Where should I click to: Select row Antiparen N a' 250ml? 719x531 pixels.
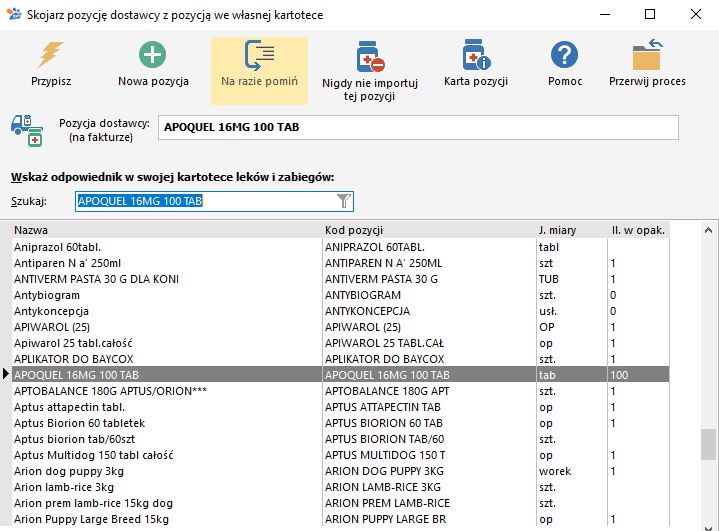[340, 263]
